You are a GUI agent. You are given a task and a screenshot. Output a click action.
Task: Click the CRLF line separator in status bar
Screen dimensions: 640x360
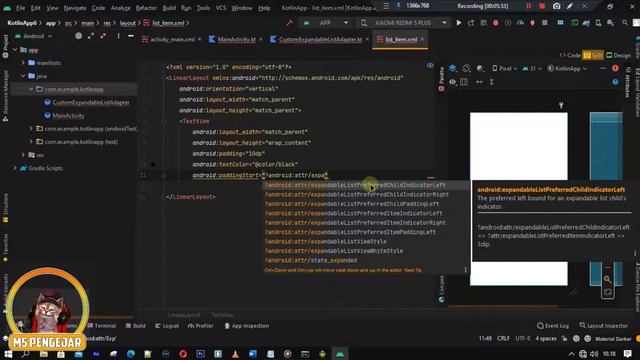[503, 338]
